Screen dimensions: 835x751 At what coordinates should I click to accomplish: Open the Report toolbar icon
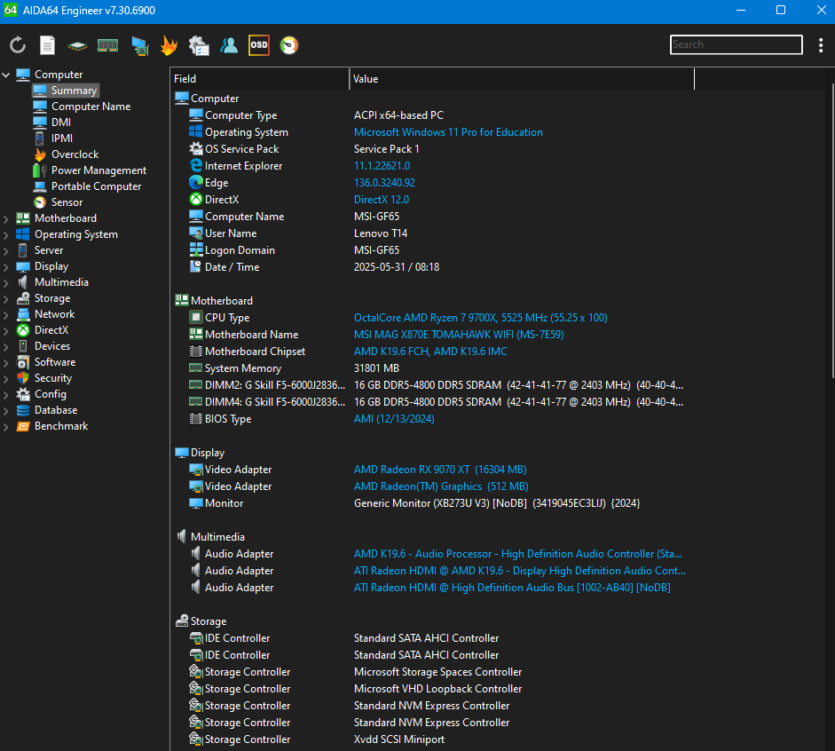47,45
